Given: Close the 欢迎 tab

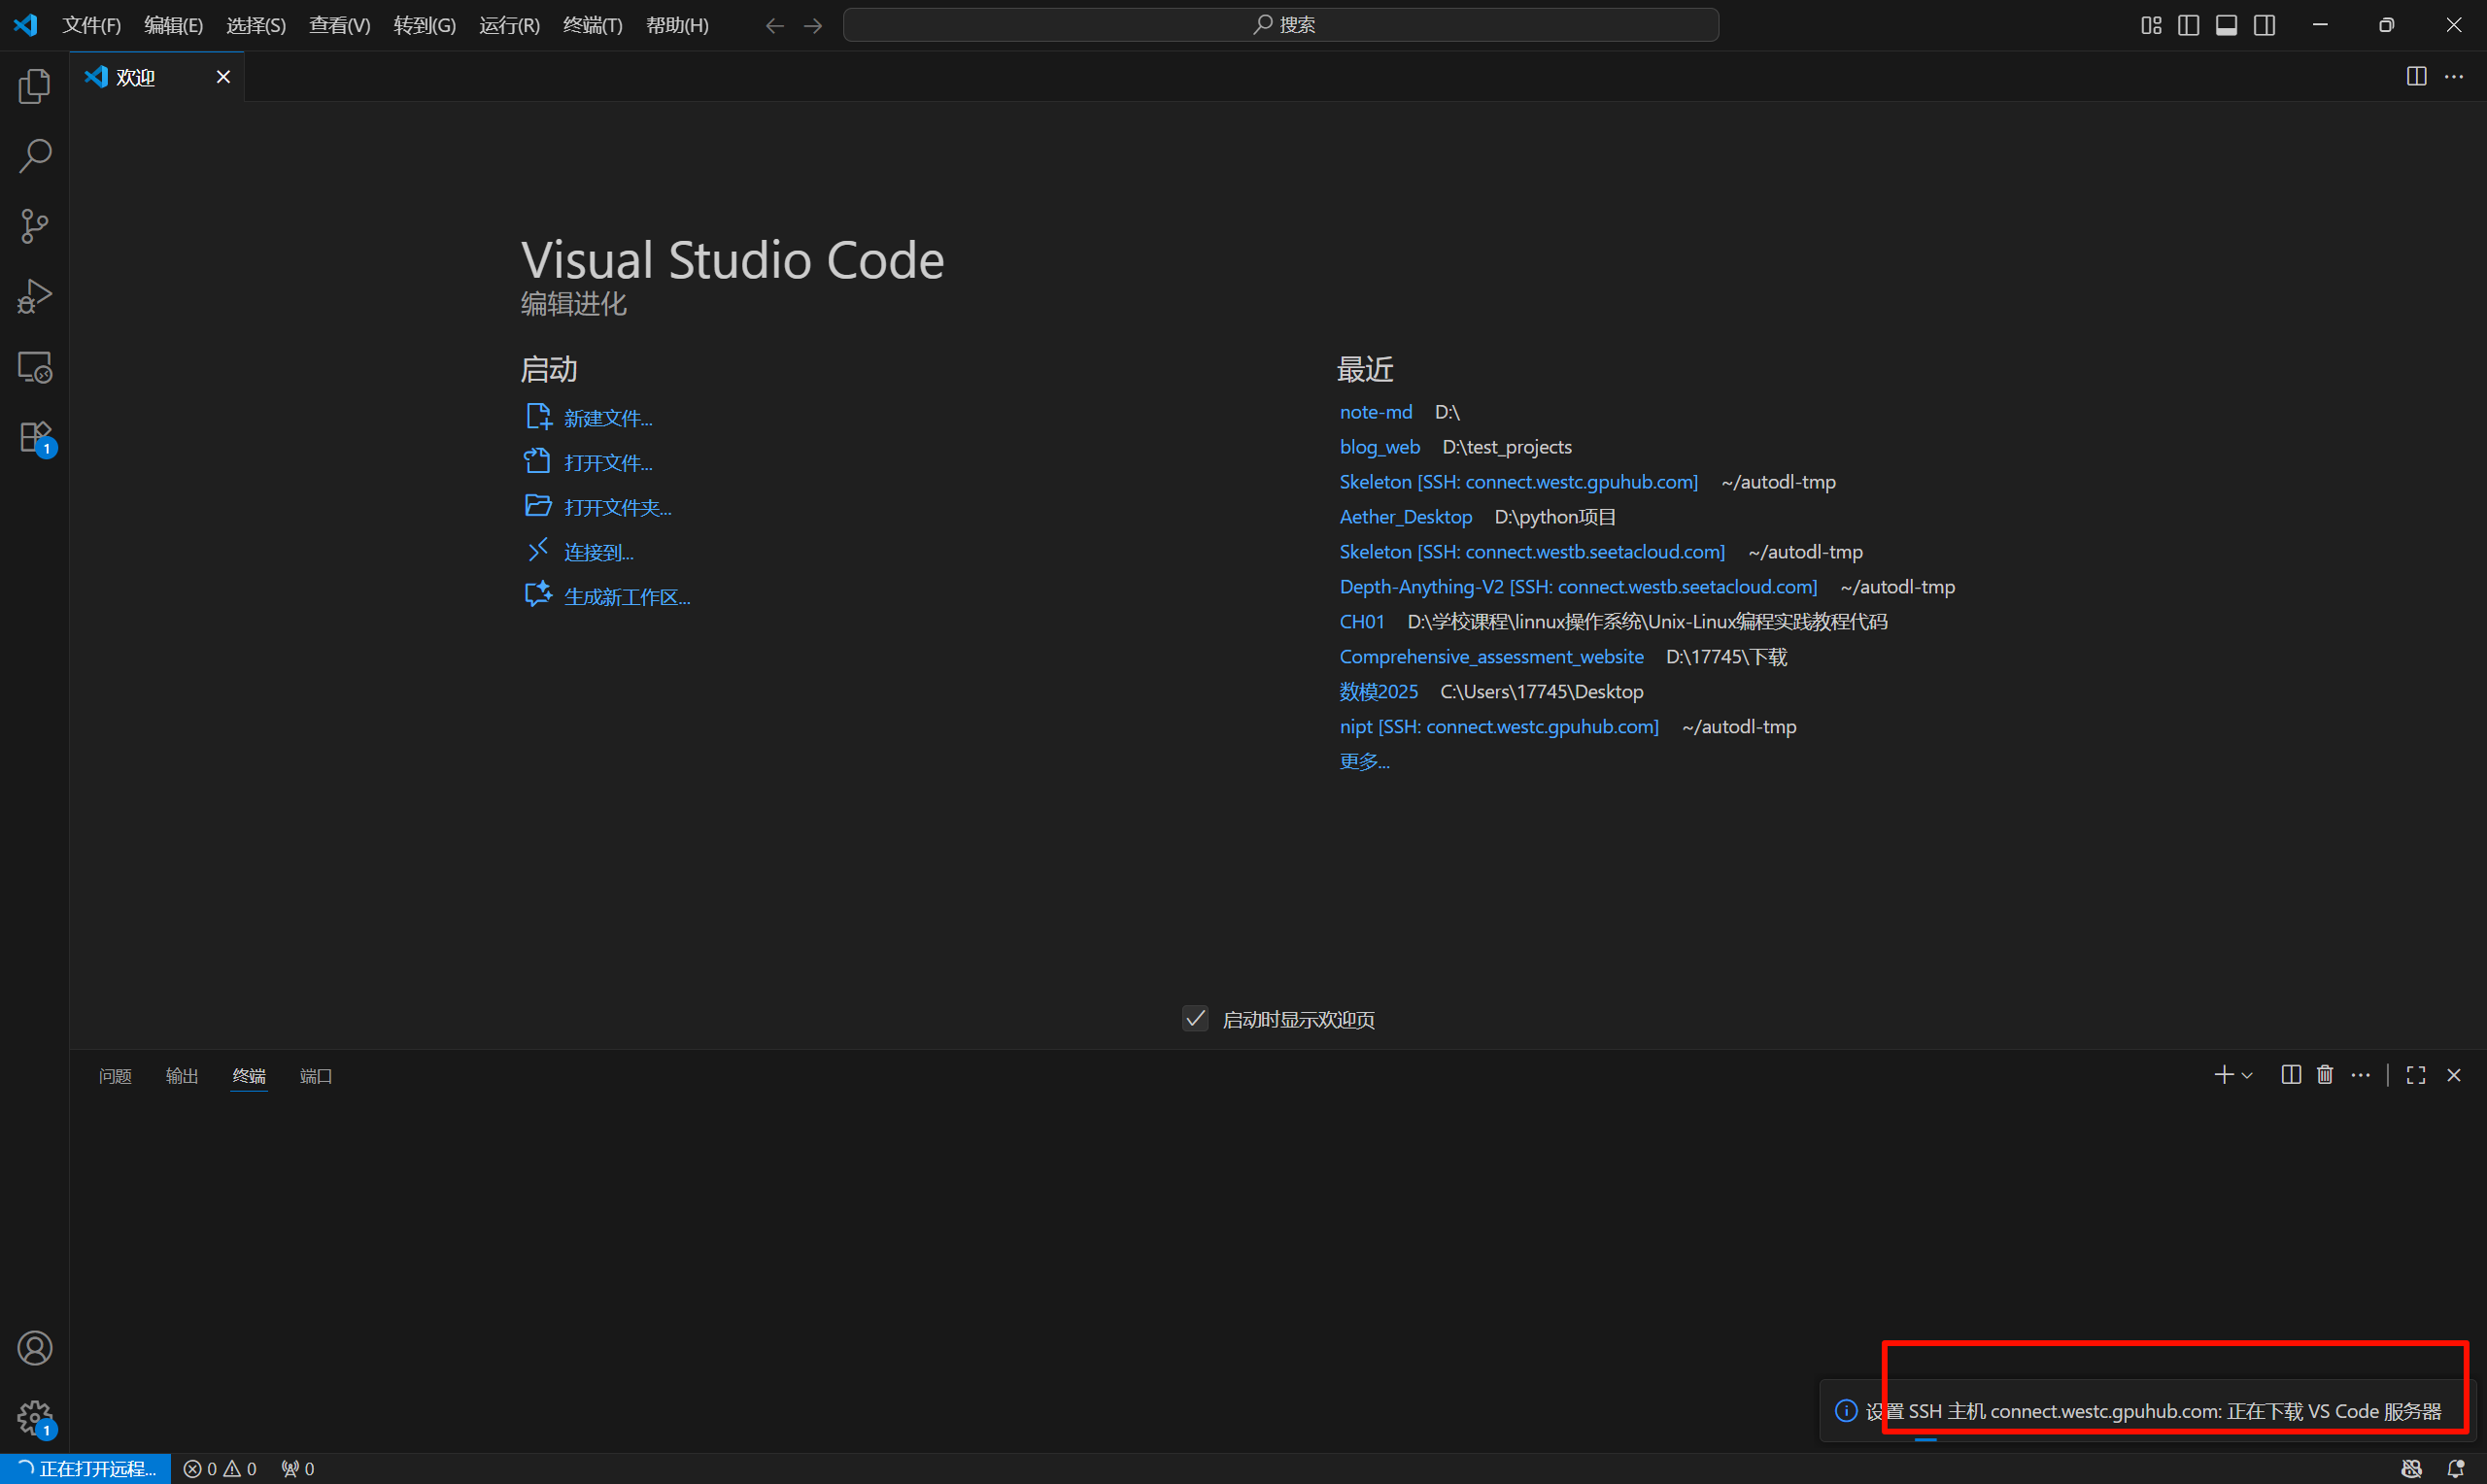Looking at the screenshot, I should (223, 77).
